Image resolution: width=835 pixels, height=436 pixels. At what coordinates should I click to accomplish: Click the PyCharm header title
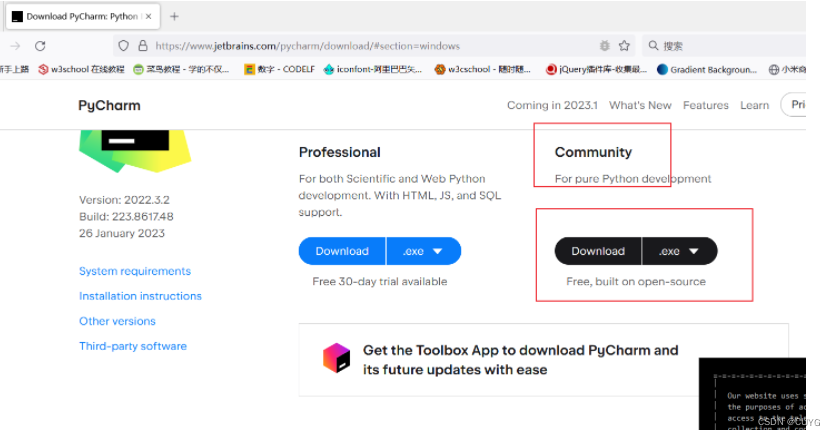pos(109,105)
